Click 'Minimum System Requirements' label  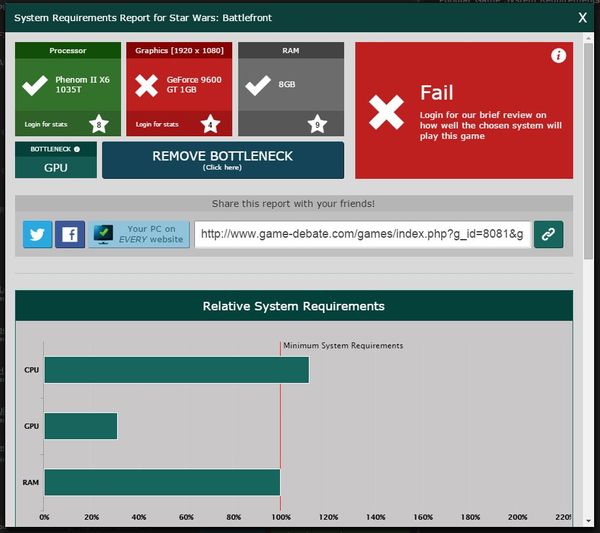click(343, 346)
